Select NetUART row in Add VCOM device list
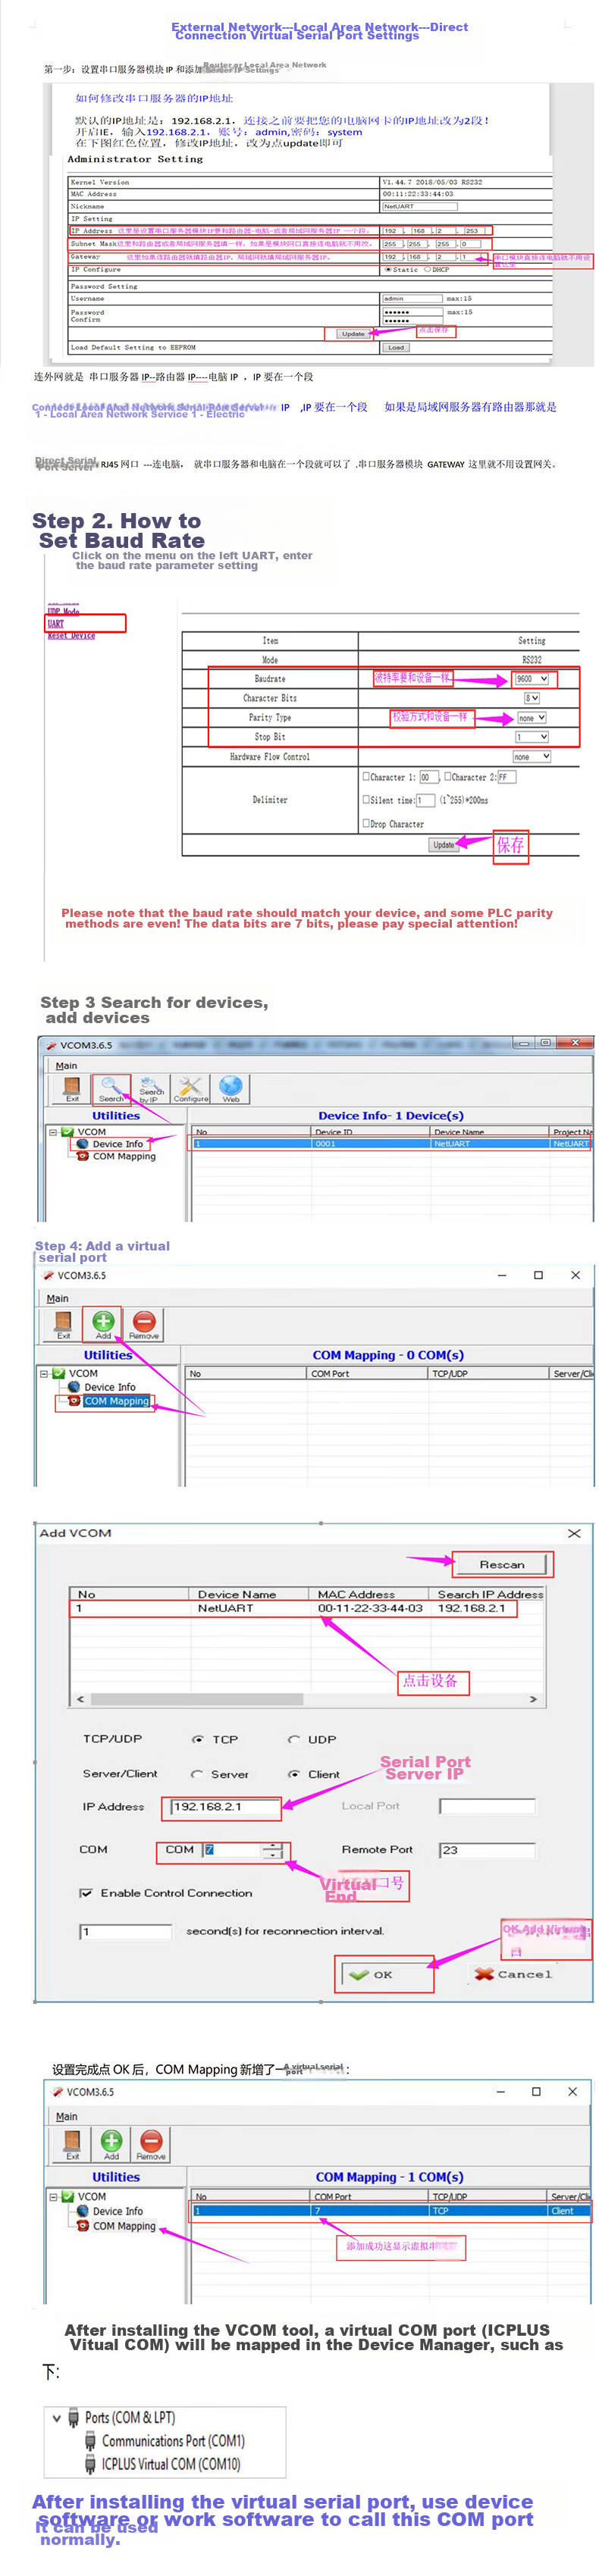 (307, 1608)
